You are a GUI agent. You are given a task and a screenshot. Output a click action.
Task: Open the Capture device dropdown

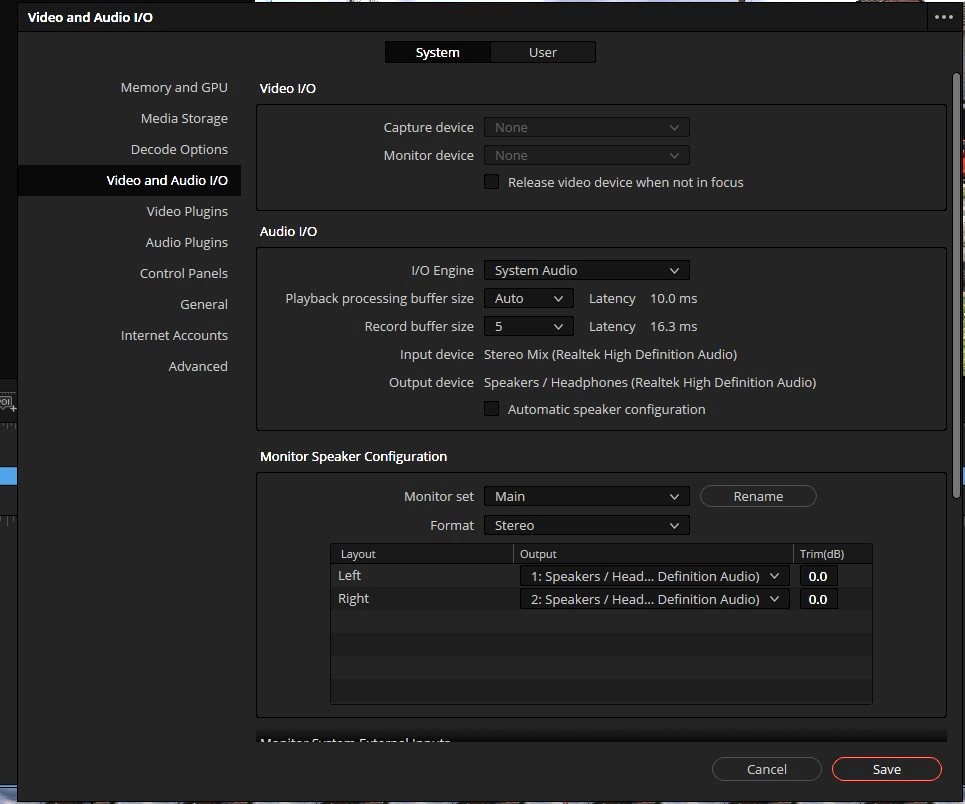coord(587,127)
